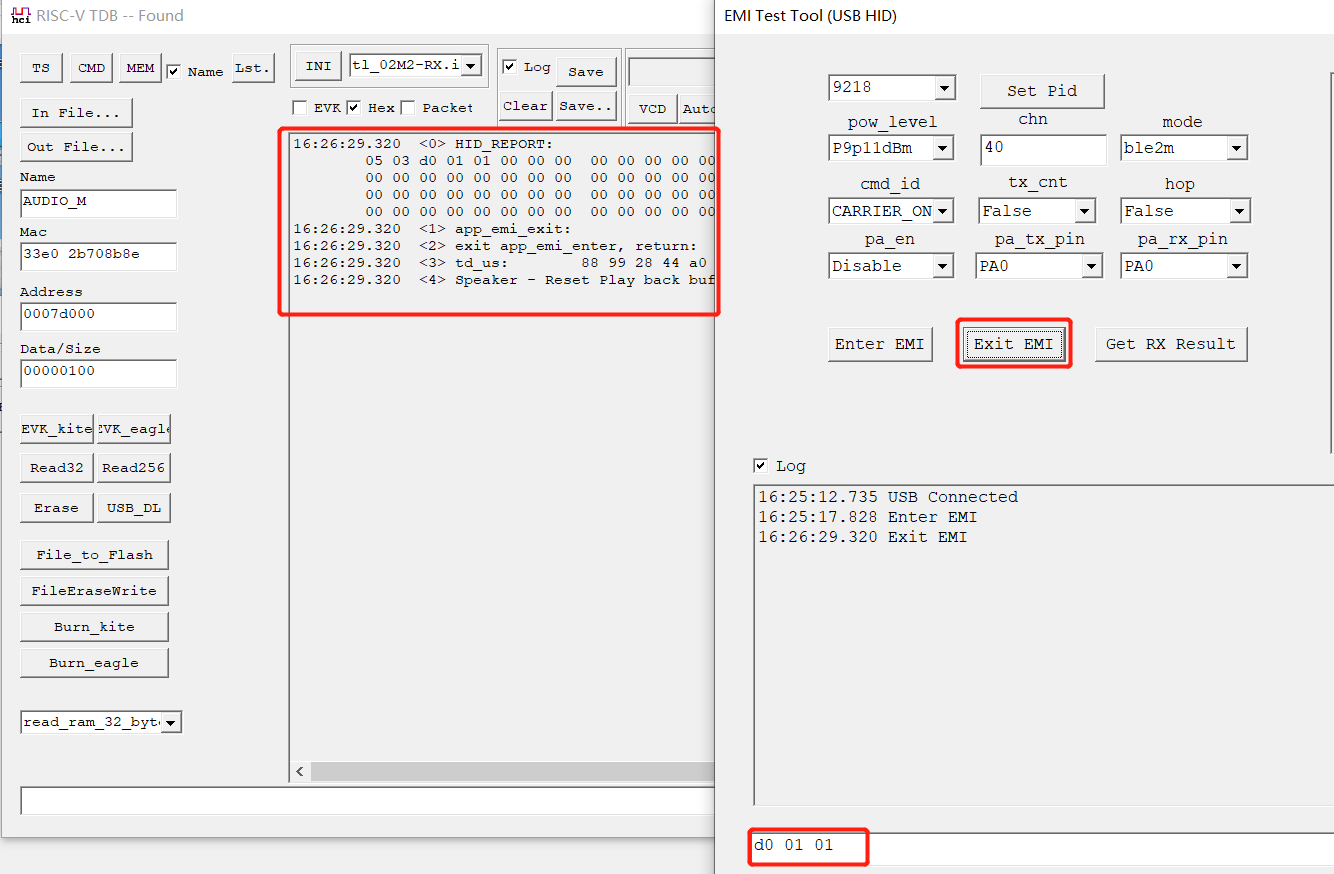Expand the pa_en Disable dropdown
The height and width of the screenshot is (874, 1334).
point(943,266)
